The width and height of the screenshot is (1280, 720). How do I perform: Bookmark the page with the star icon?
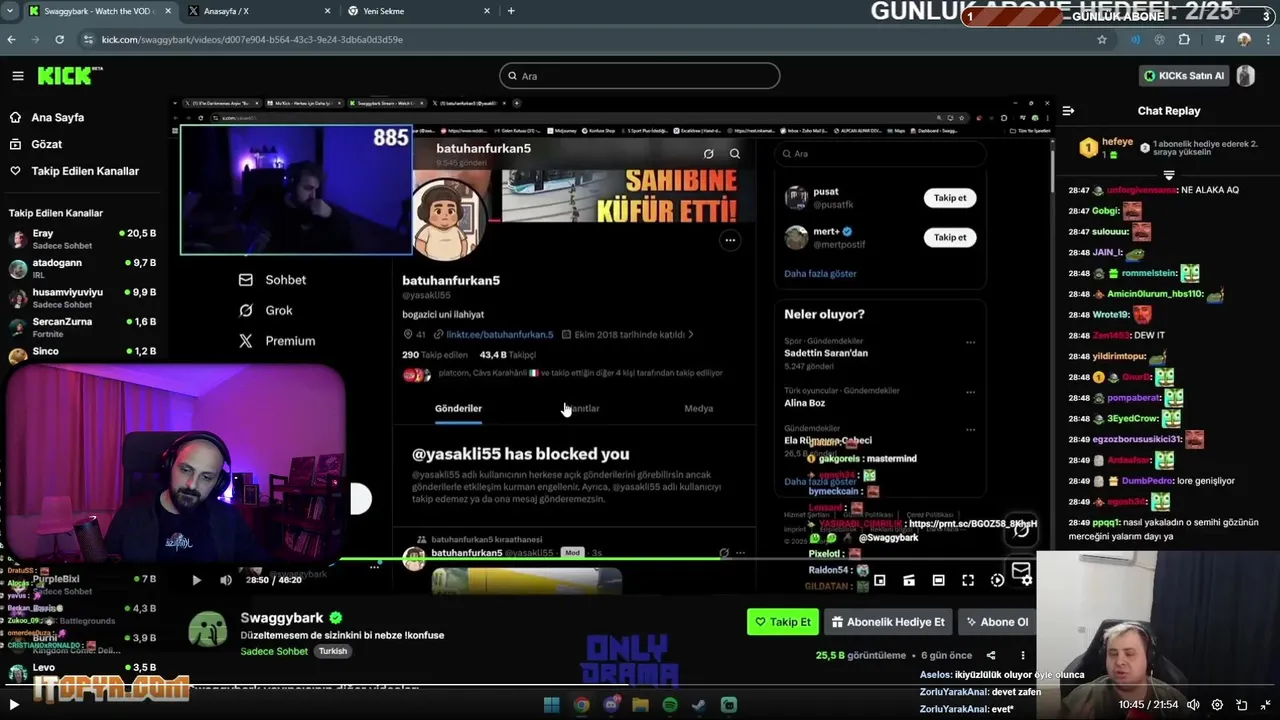1102,39
